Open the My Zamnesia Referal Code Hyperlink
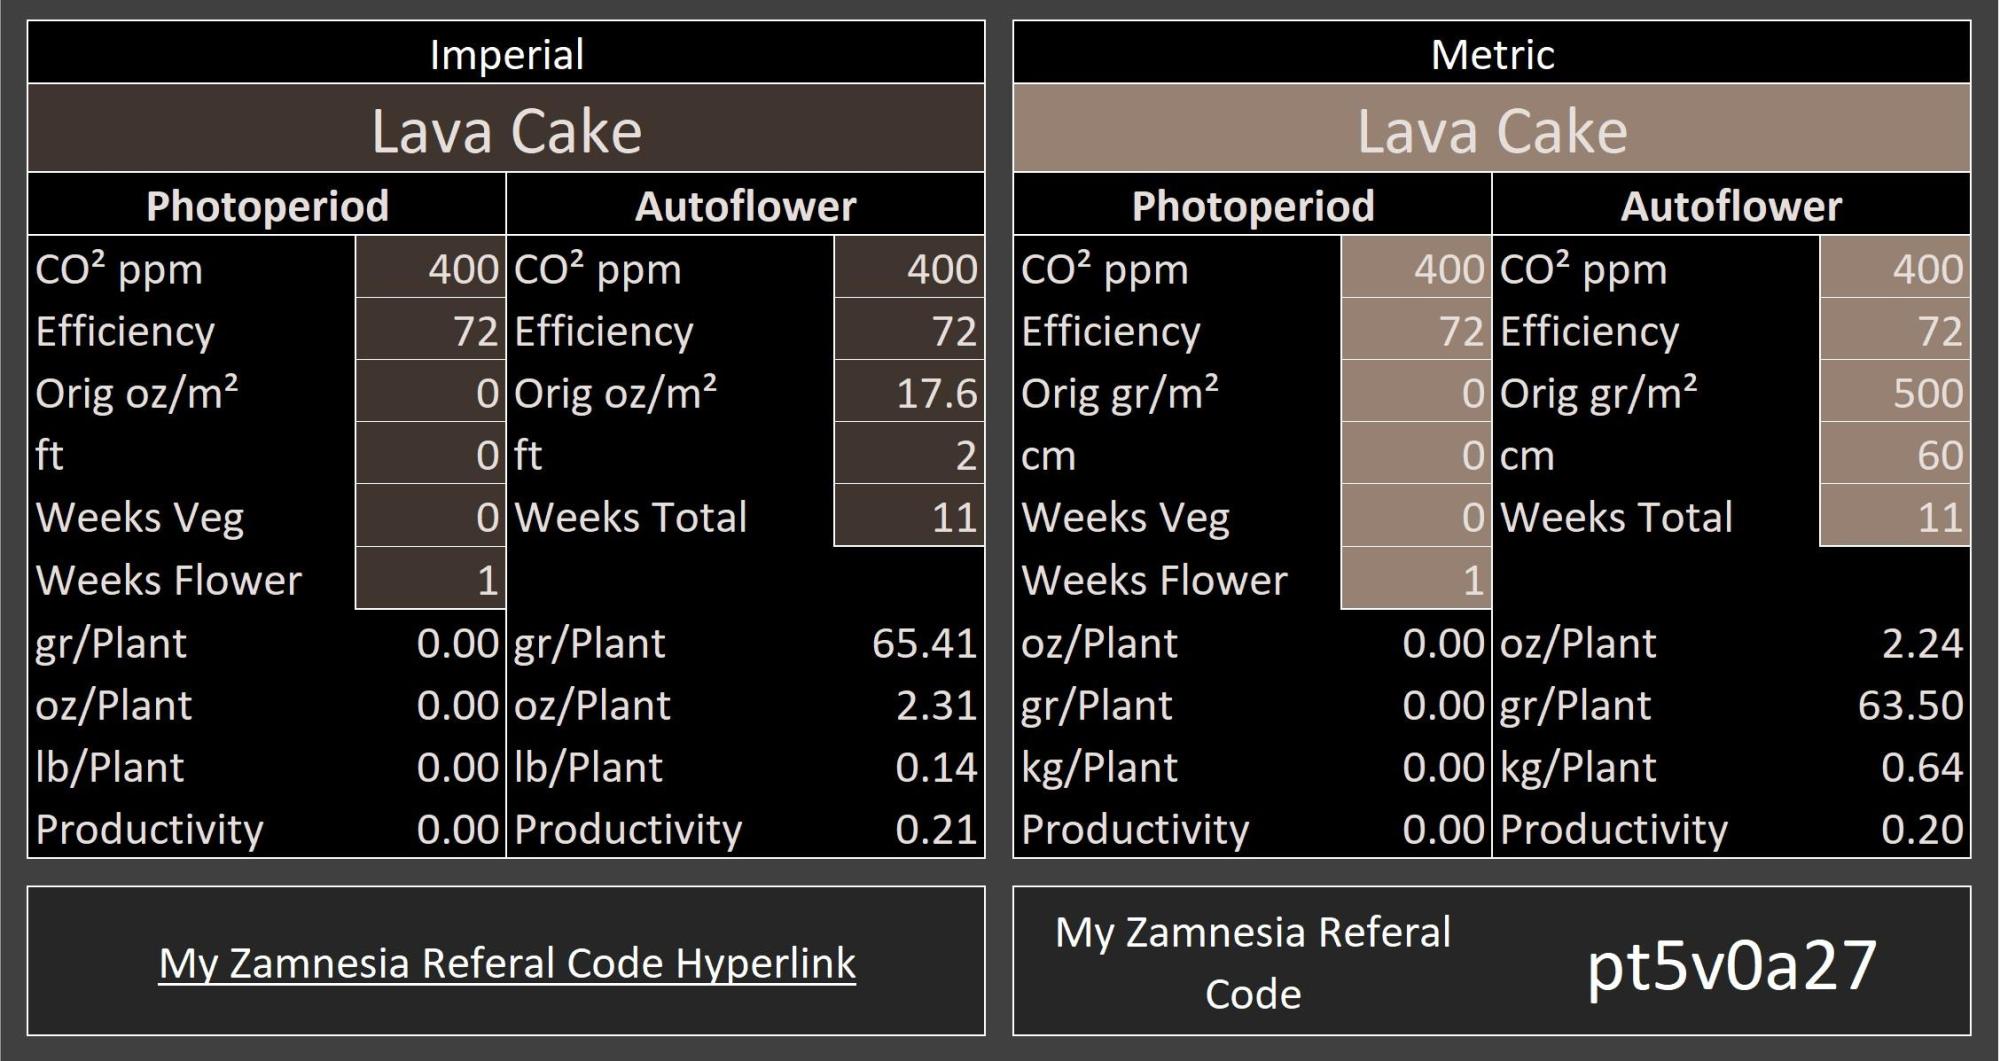Image resolution: width=2000 pixels, height=1061 pixels. 507,963
